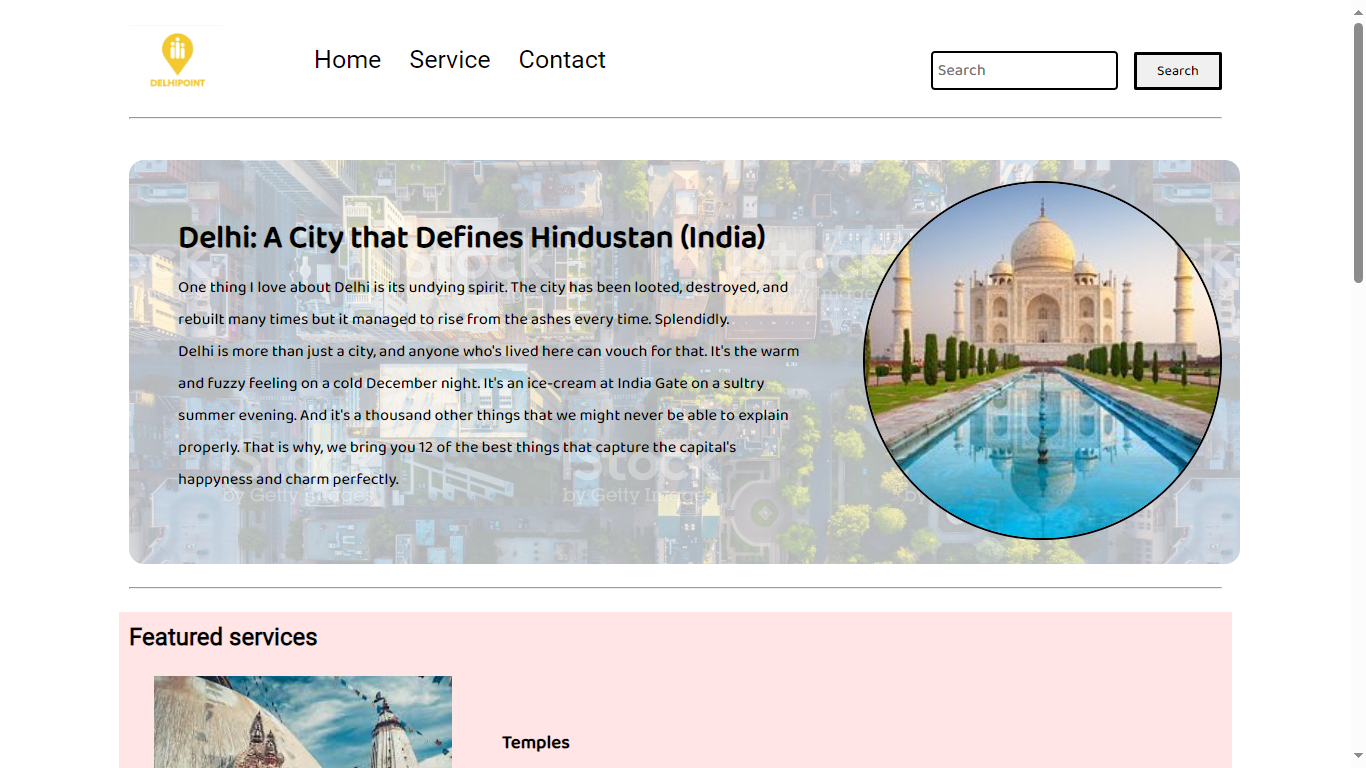Open the Contact link

point(562,60)
